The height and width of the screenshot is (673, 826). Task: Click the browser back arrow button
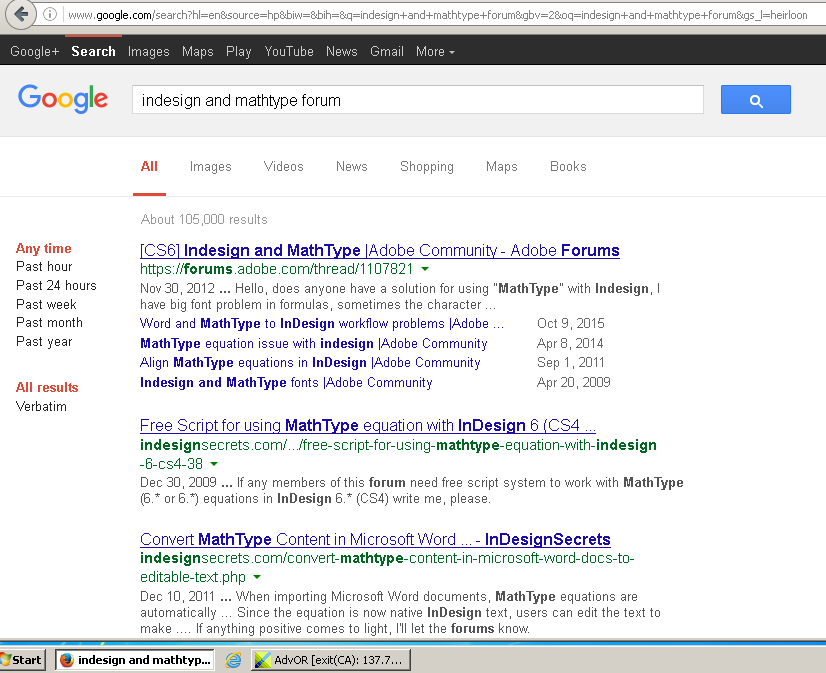pos(21,14)
